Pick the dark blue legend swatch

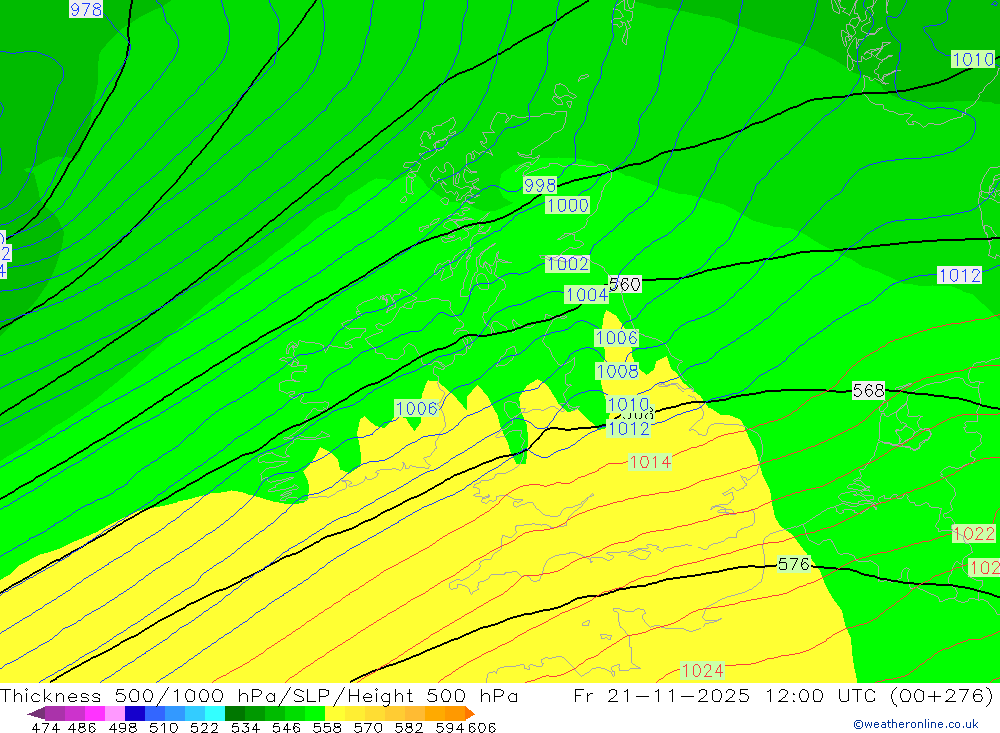135,713
